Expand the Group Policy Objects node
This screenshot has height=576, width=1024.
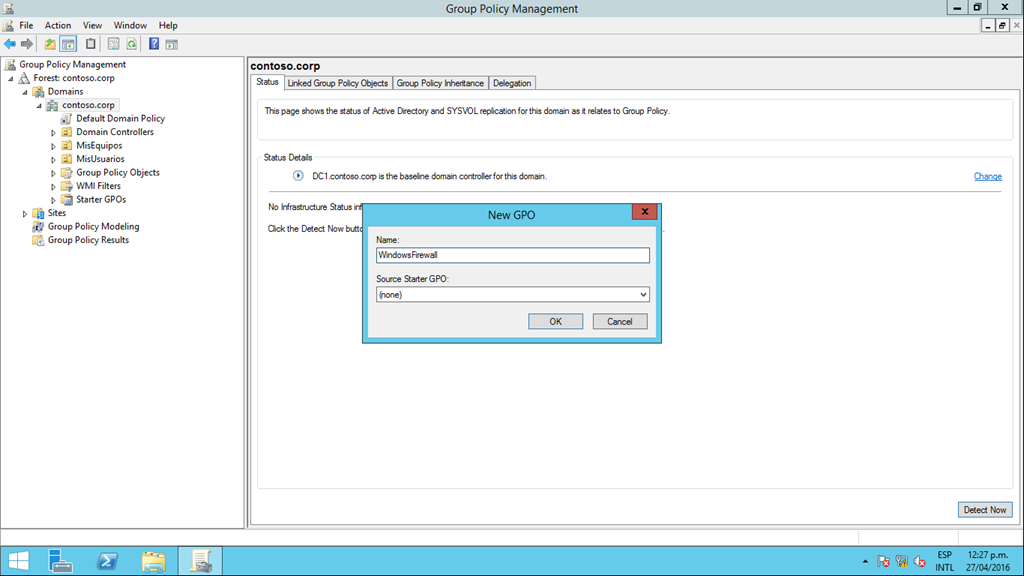[x=54, y=173]
